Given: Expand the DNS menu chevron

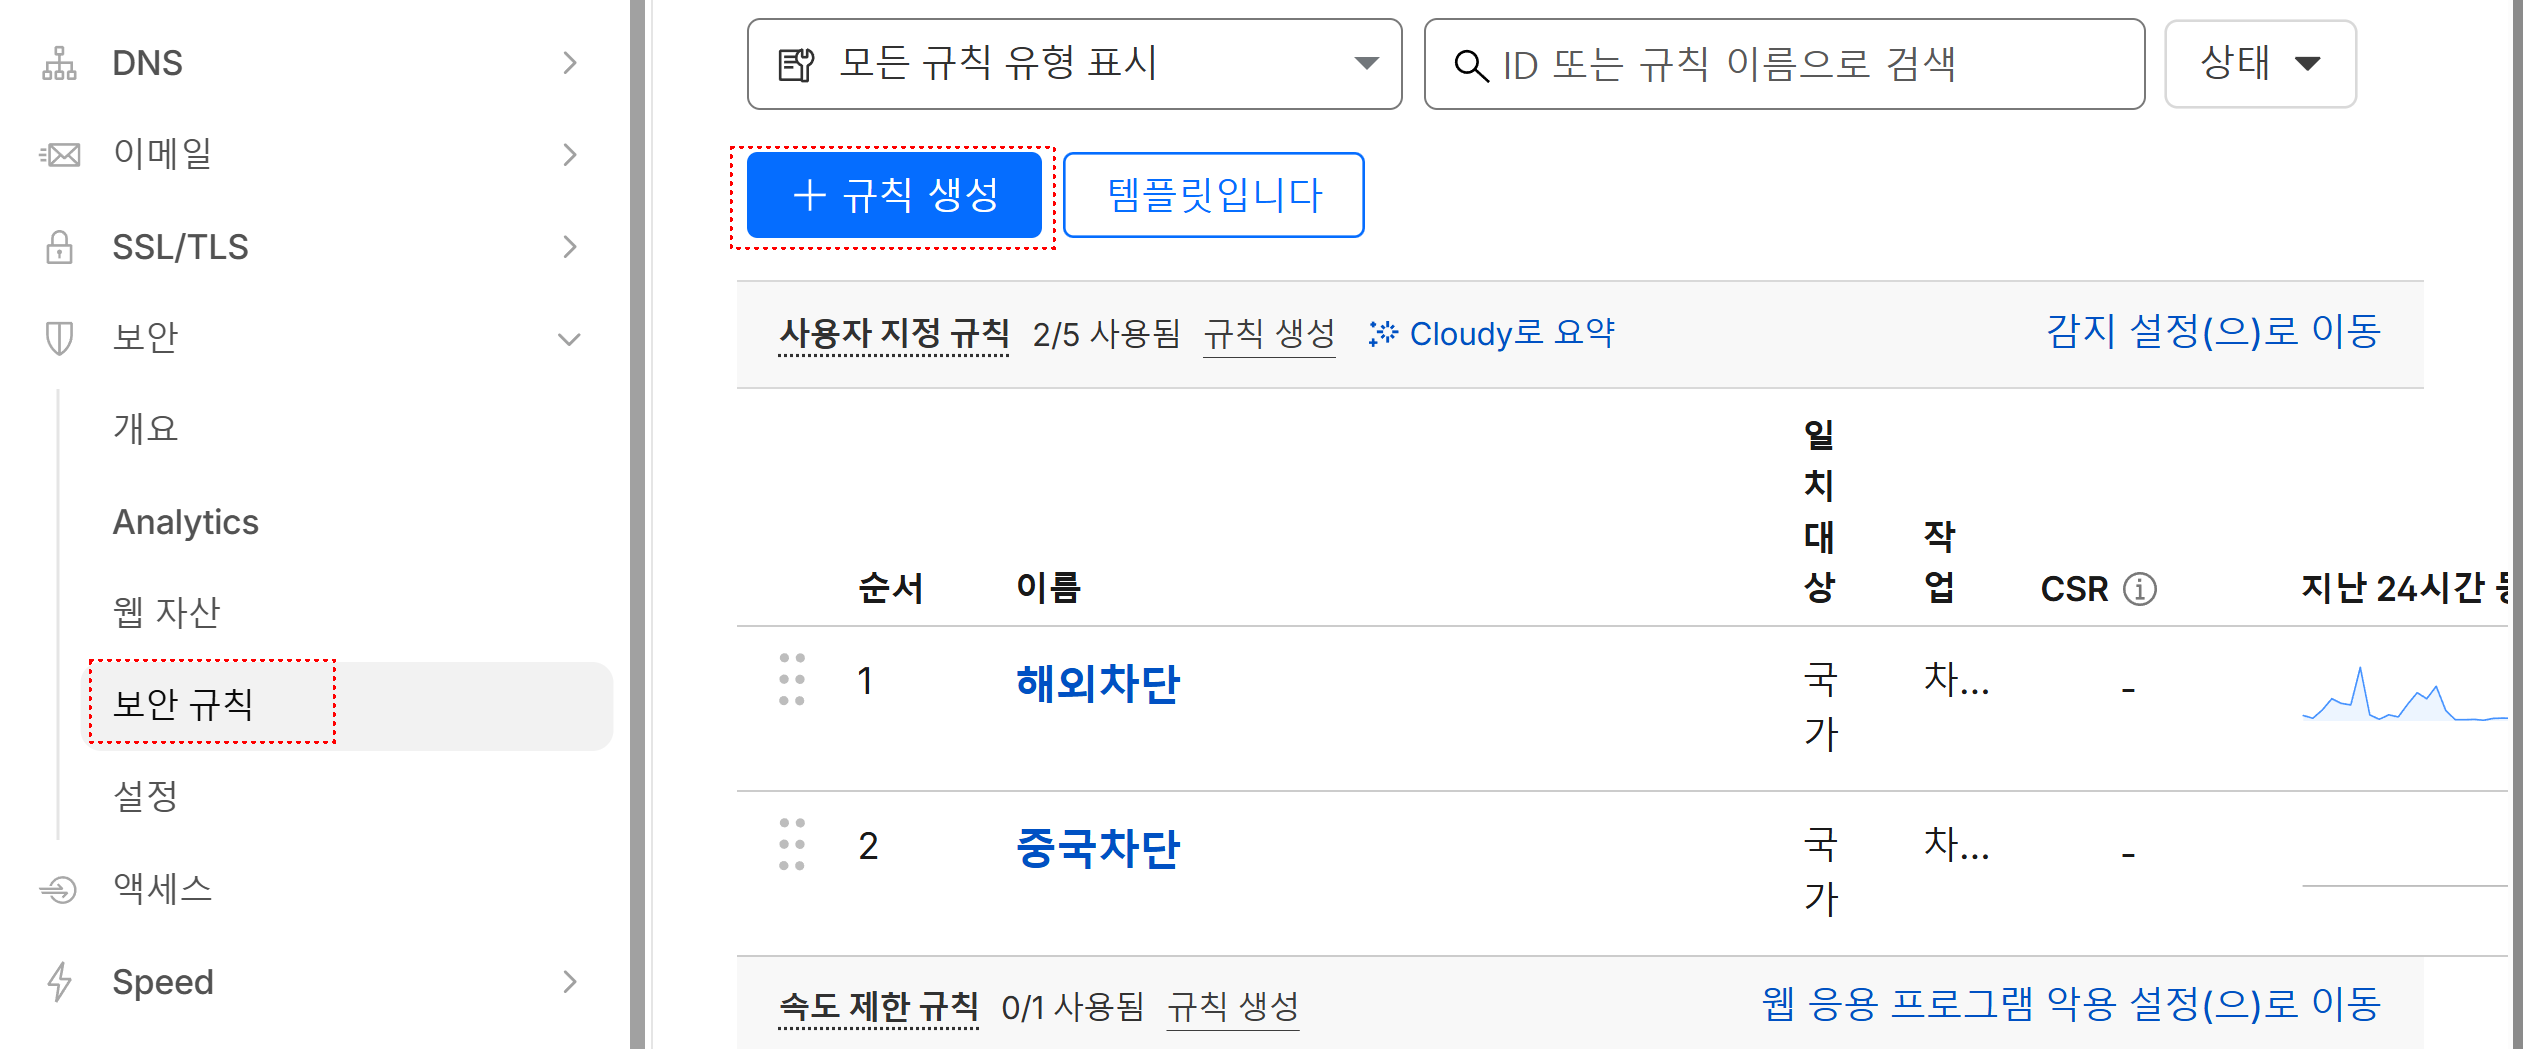Looking at the screenshot, I should 570,63.
